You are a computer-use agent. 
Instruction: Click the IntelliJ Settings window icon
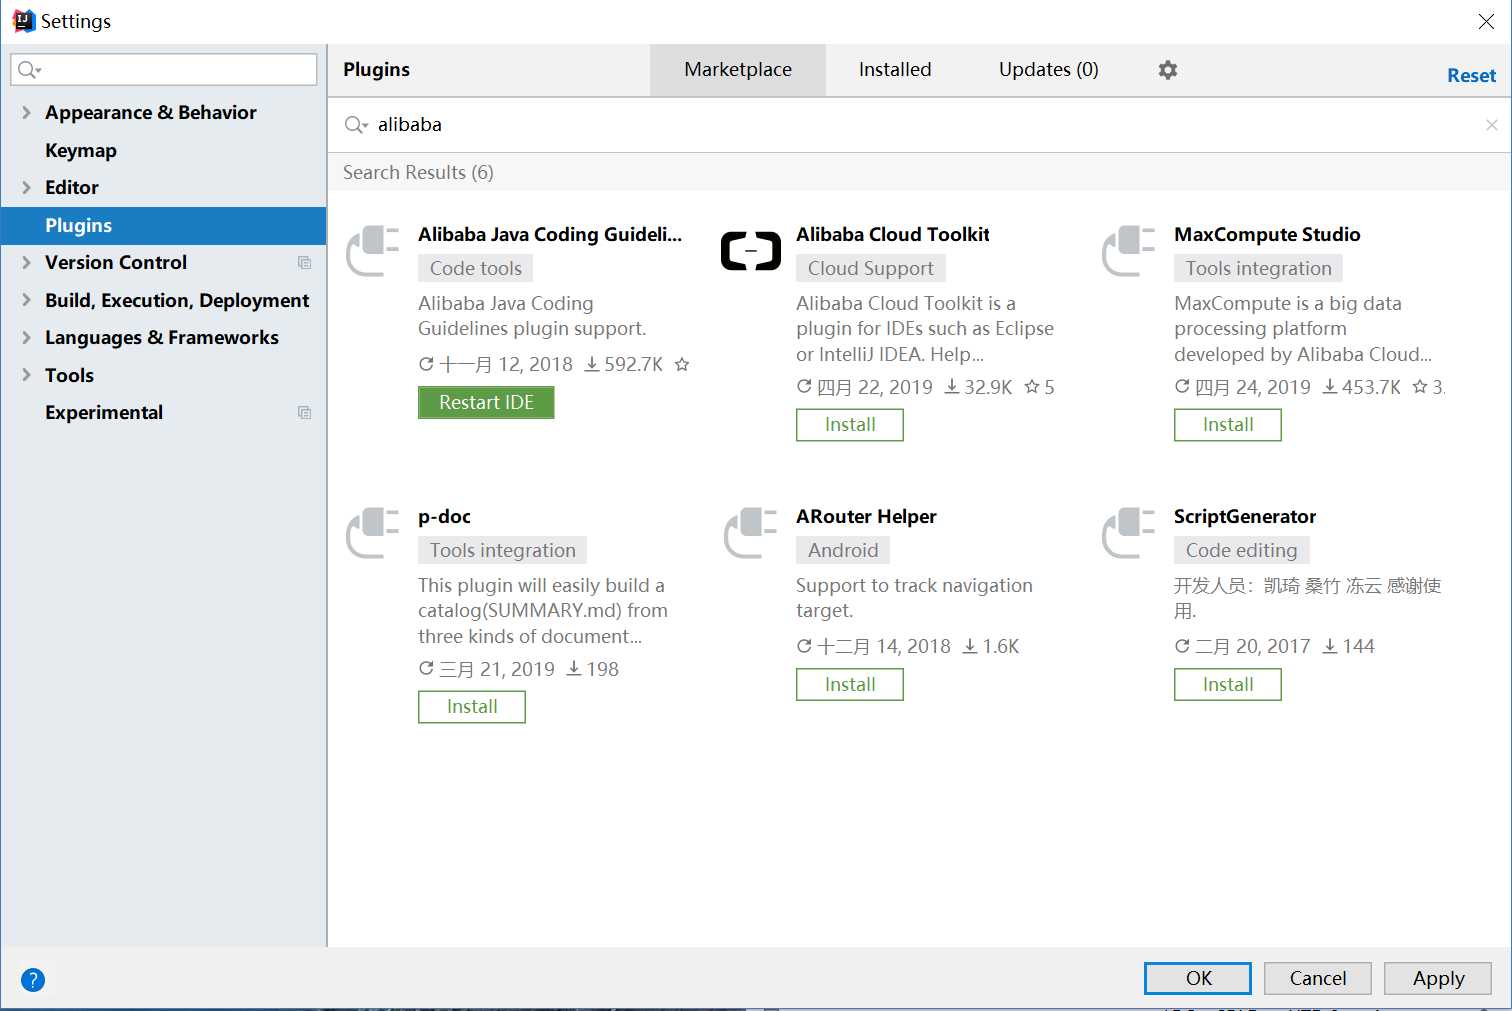pos(23,21)
